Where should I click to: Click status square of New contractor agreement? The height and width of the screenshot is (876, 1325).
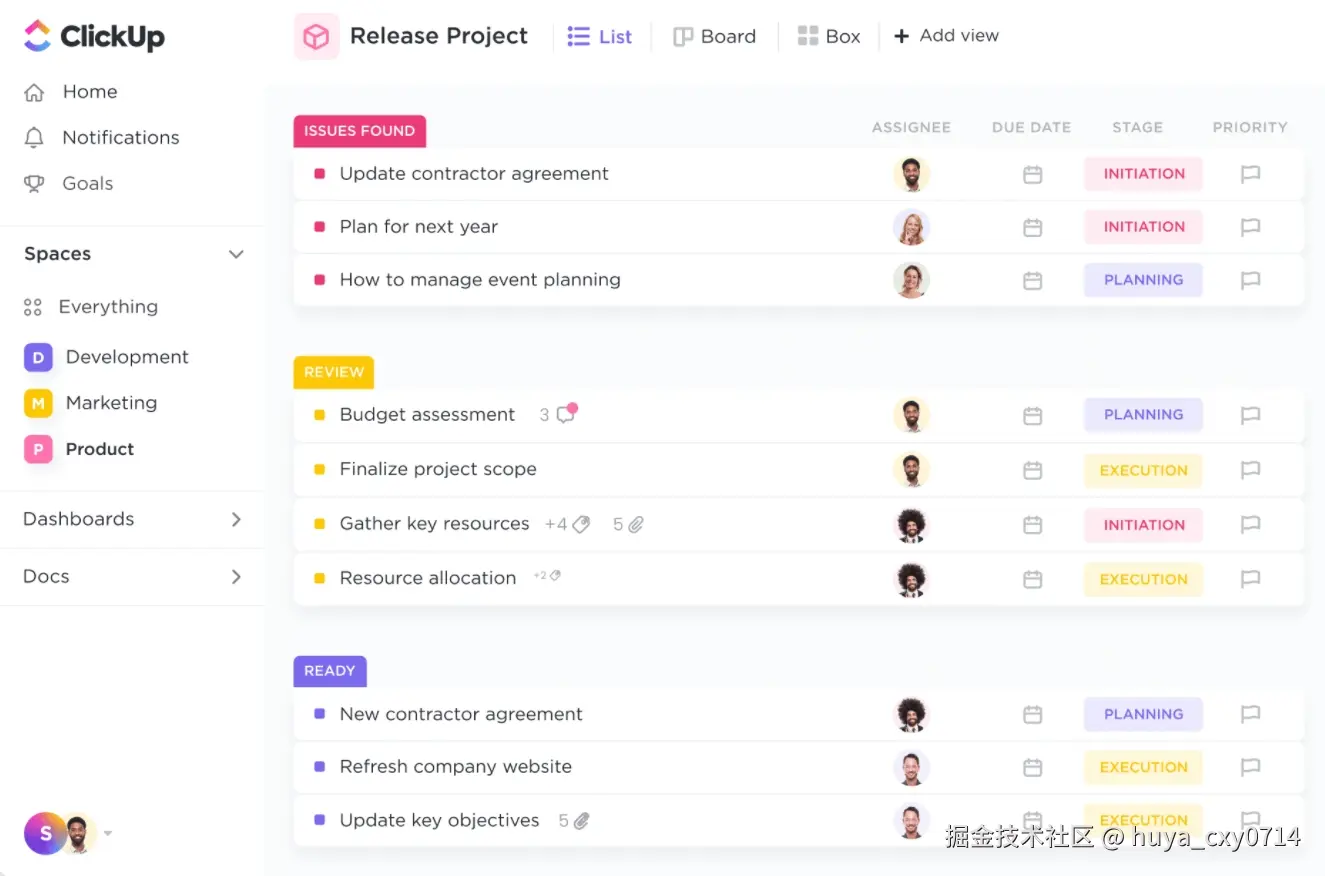point(320,714)
